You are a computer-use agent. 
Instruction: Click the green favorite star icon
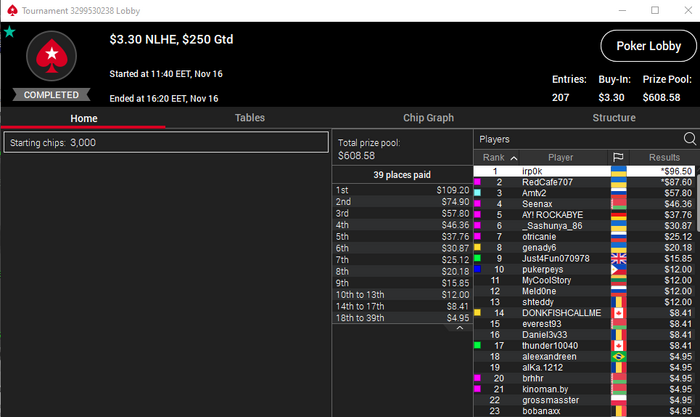tap(9, 32)
